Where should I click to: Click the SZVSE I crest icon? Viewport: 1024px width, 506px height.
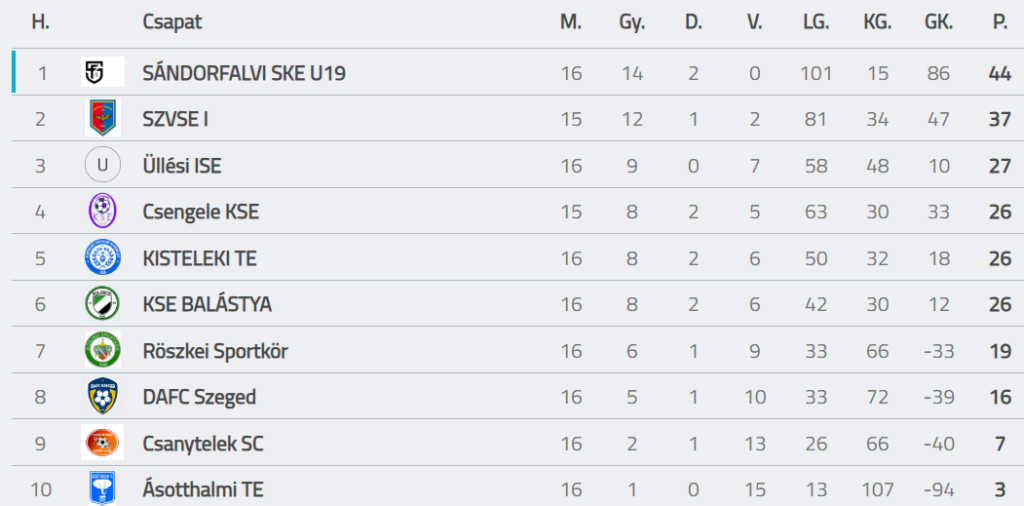(x=102, y=119)
